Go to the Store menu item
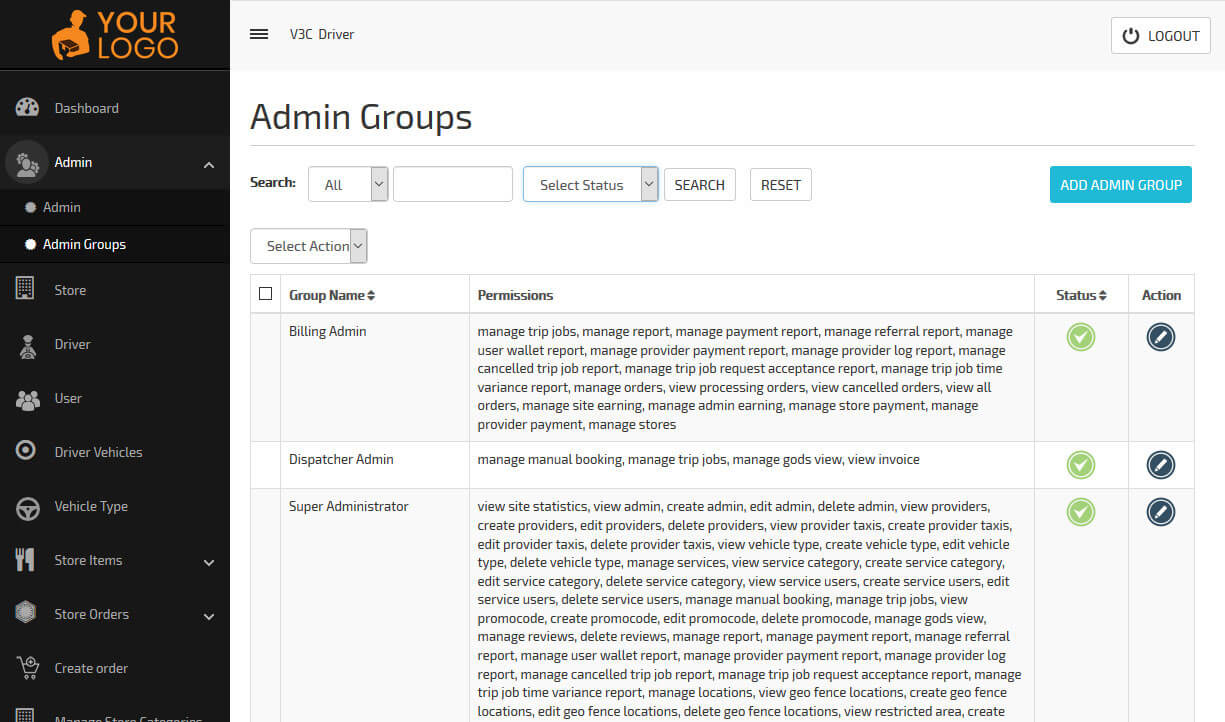1225x722 pixels. 70,290
